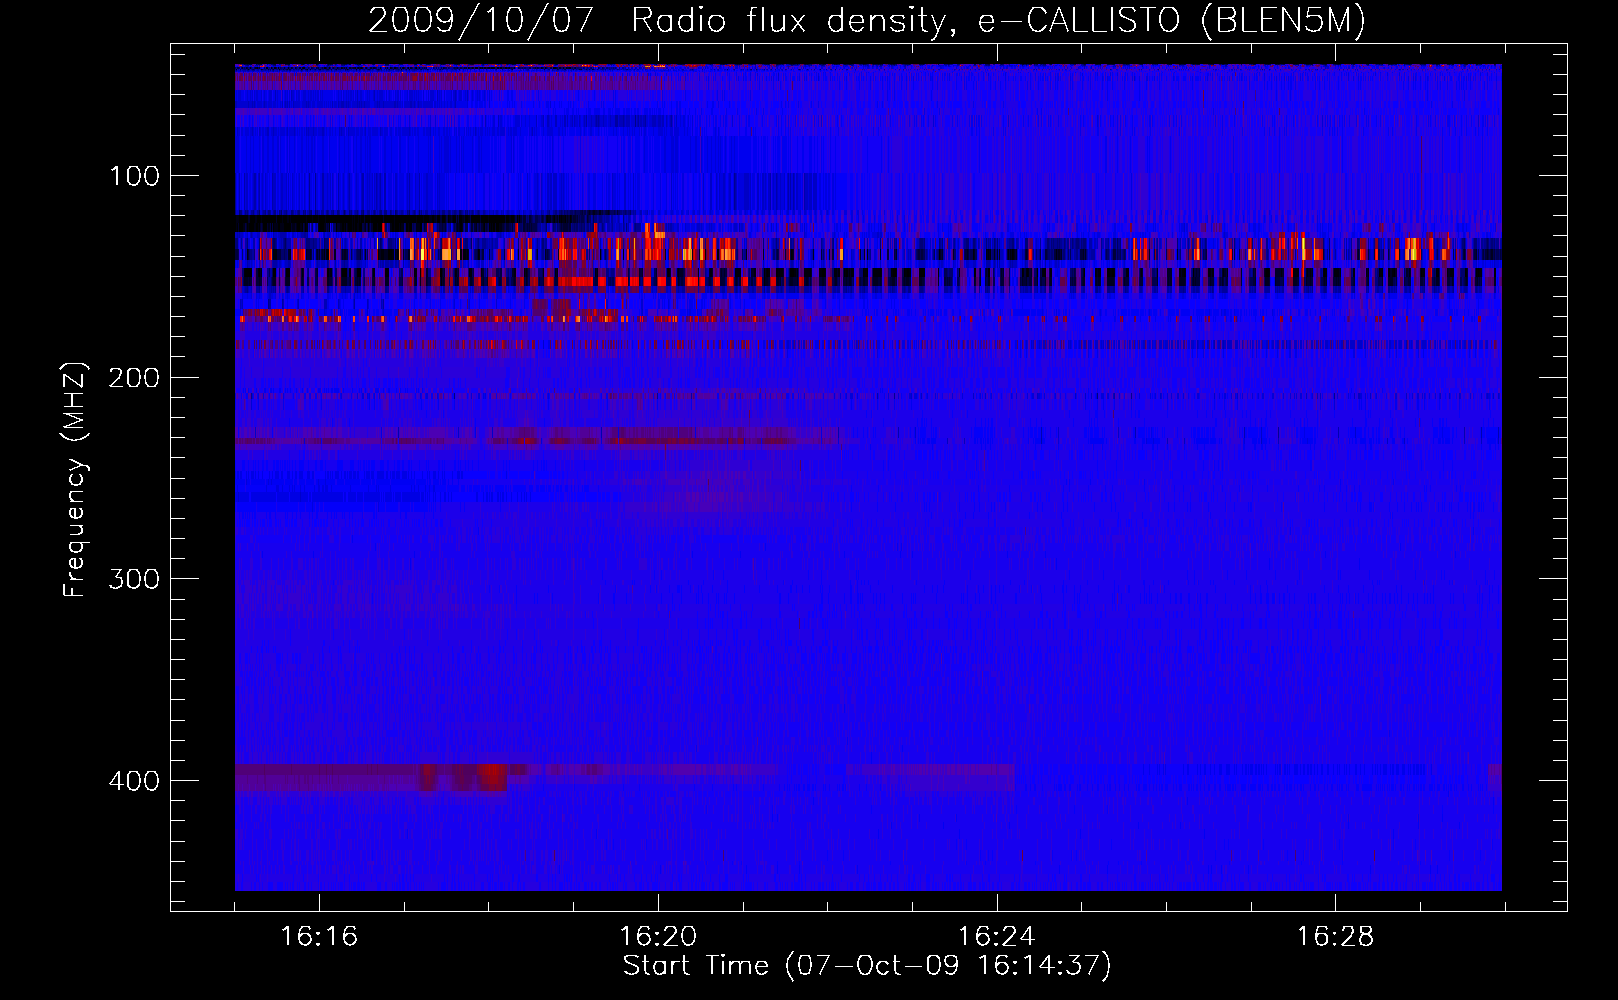The image size is (1618, 1000).
Task: Click the plot title mentioning e-CALLISTO (BLEN5M)
Action: click(x=867, y=20)
